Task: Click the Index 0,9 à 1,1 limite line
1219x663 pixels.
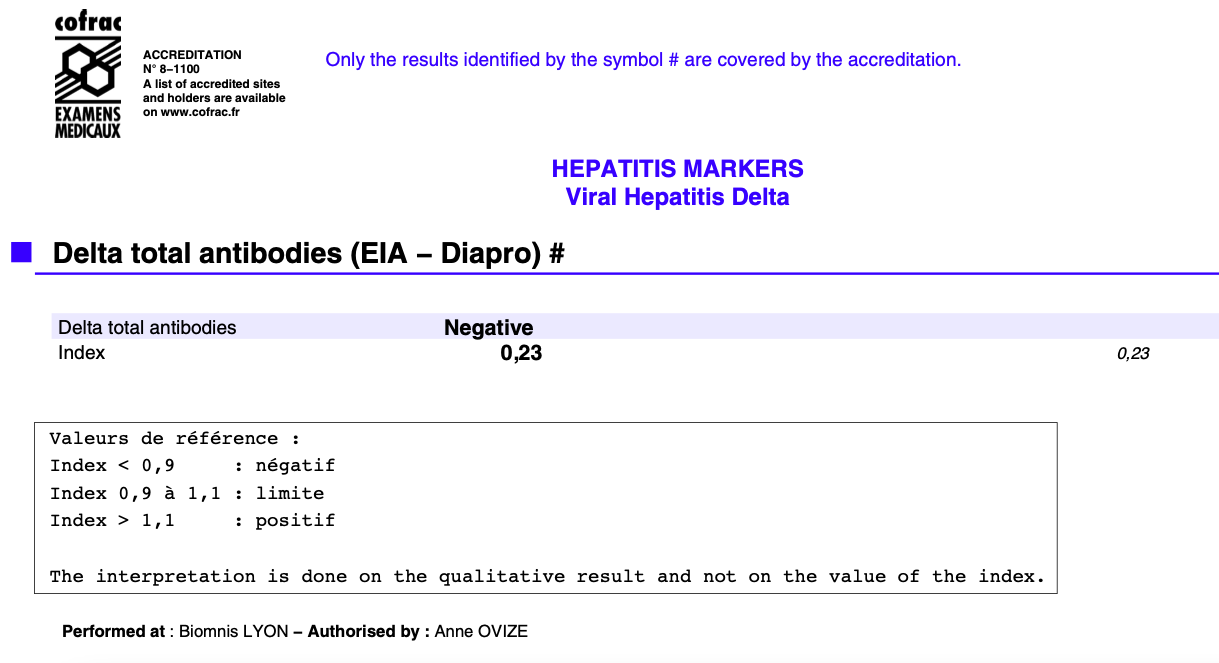Action: (x=187, y=493)
